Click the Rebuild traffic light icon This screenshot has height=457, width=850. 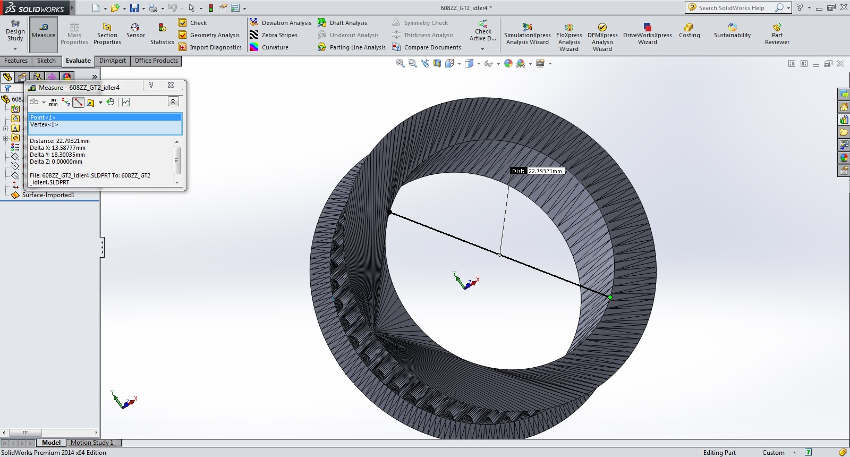click(x=211, y=8)
